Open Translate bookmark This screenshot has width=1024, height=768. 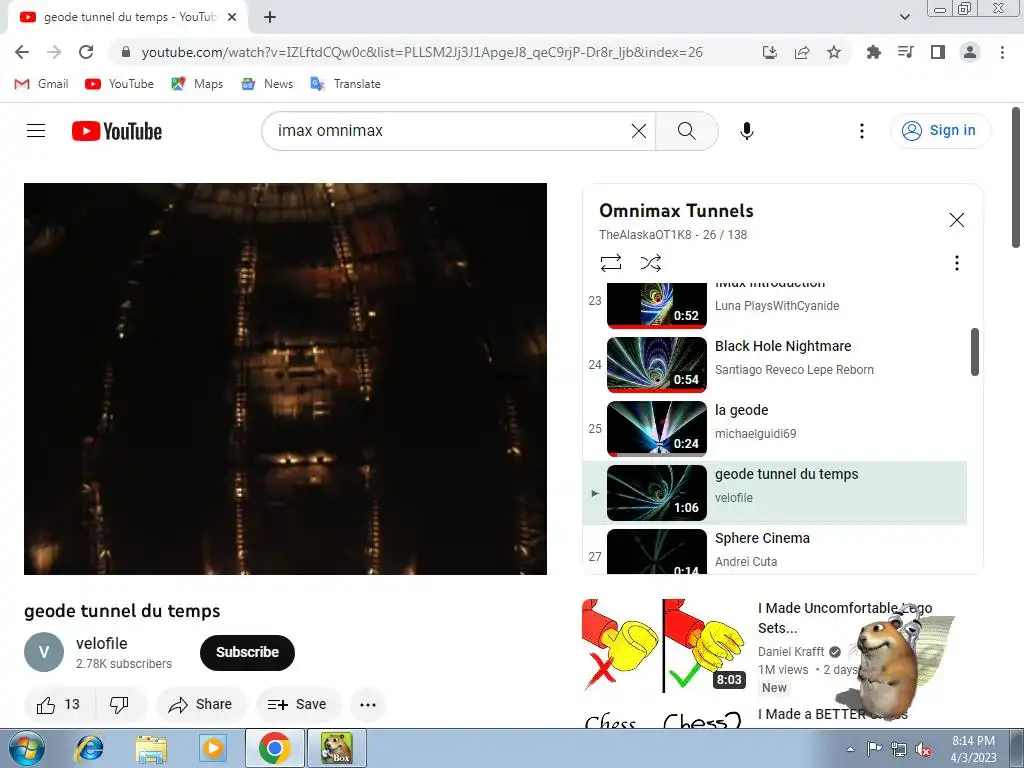[345, 84]
